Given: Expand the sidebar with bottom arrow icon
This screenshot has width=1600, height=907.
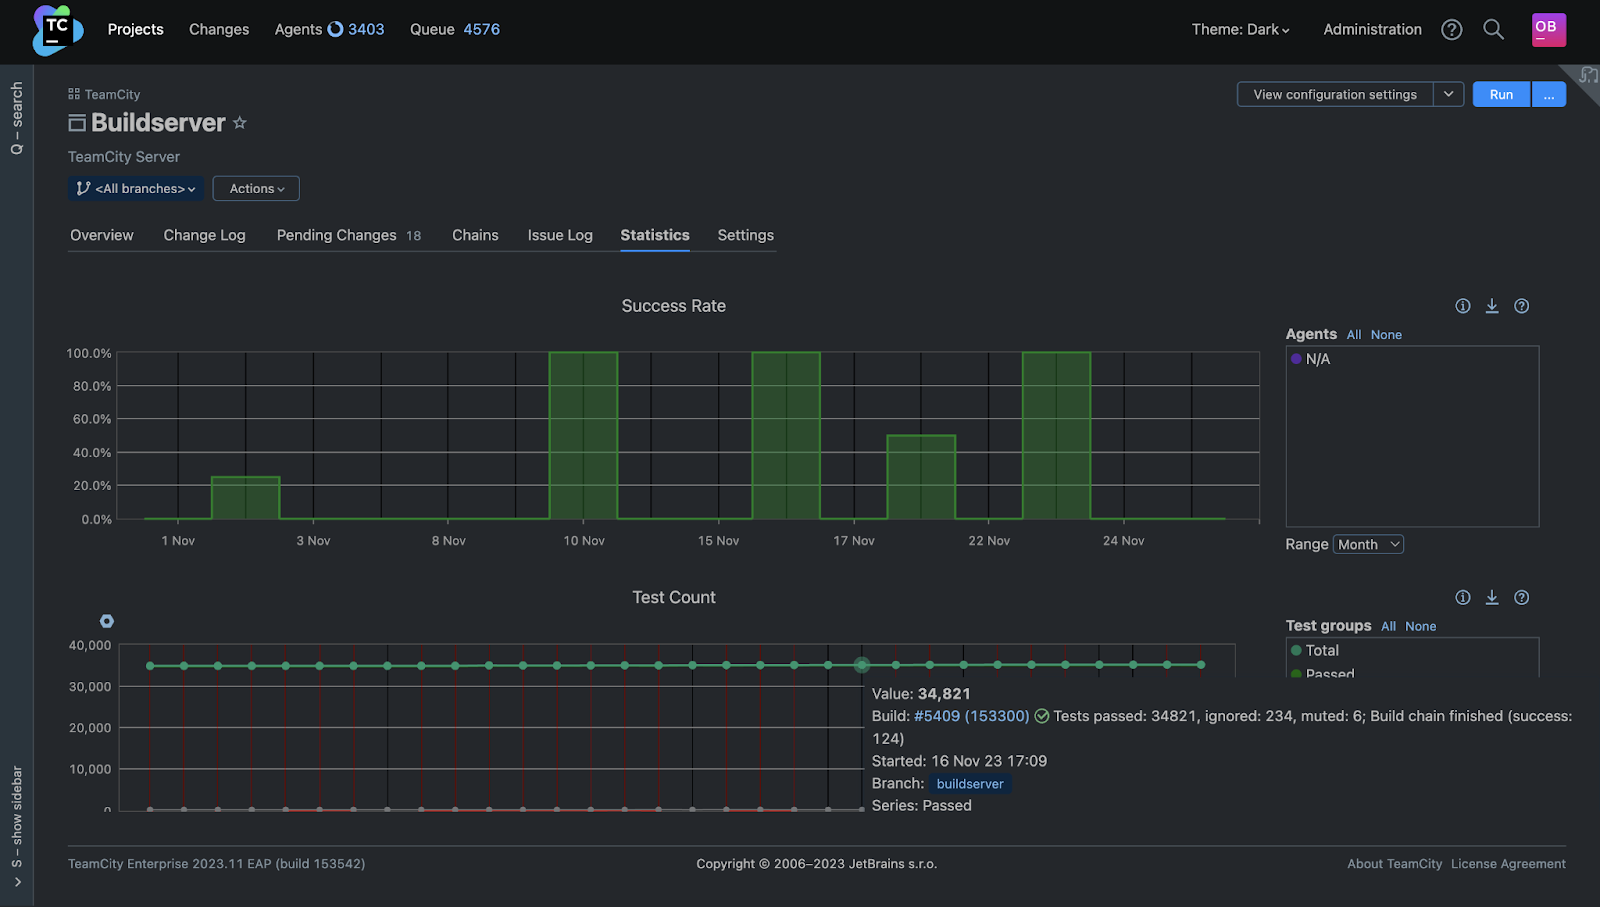Looking at the screenshot, I should pos(17,882).
